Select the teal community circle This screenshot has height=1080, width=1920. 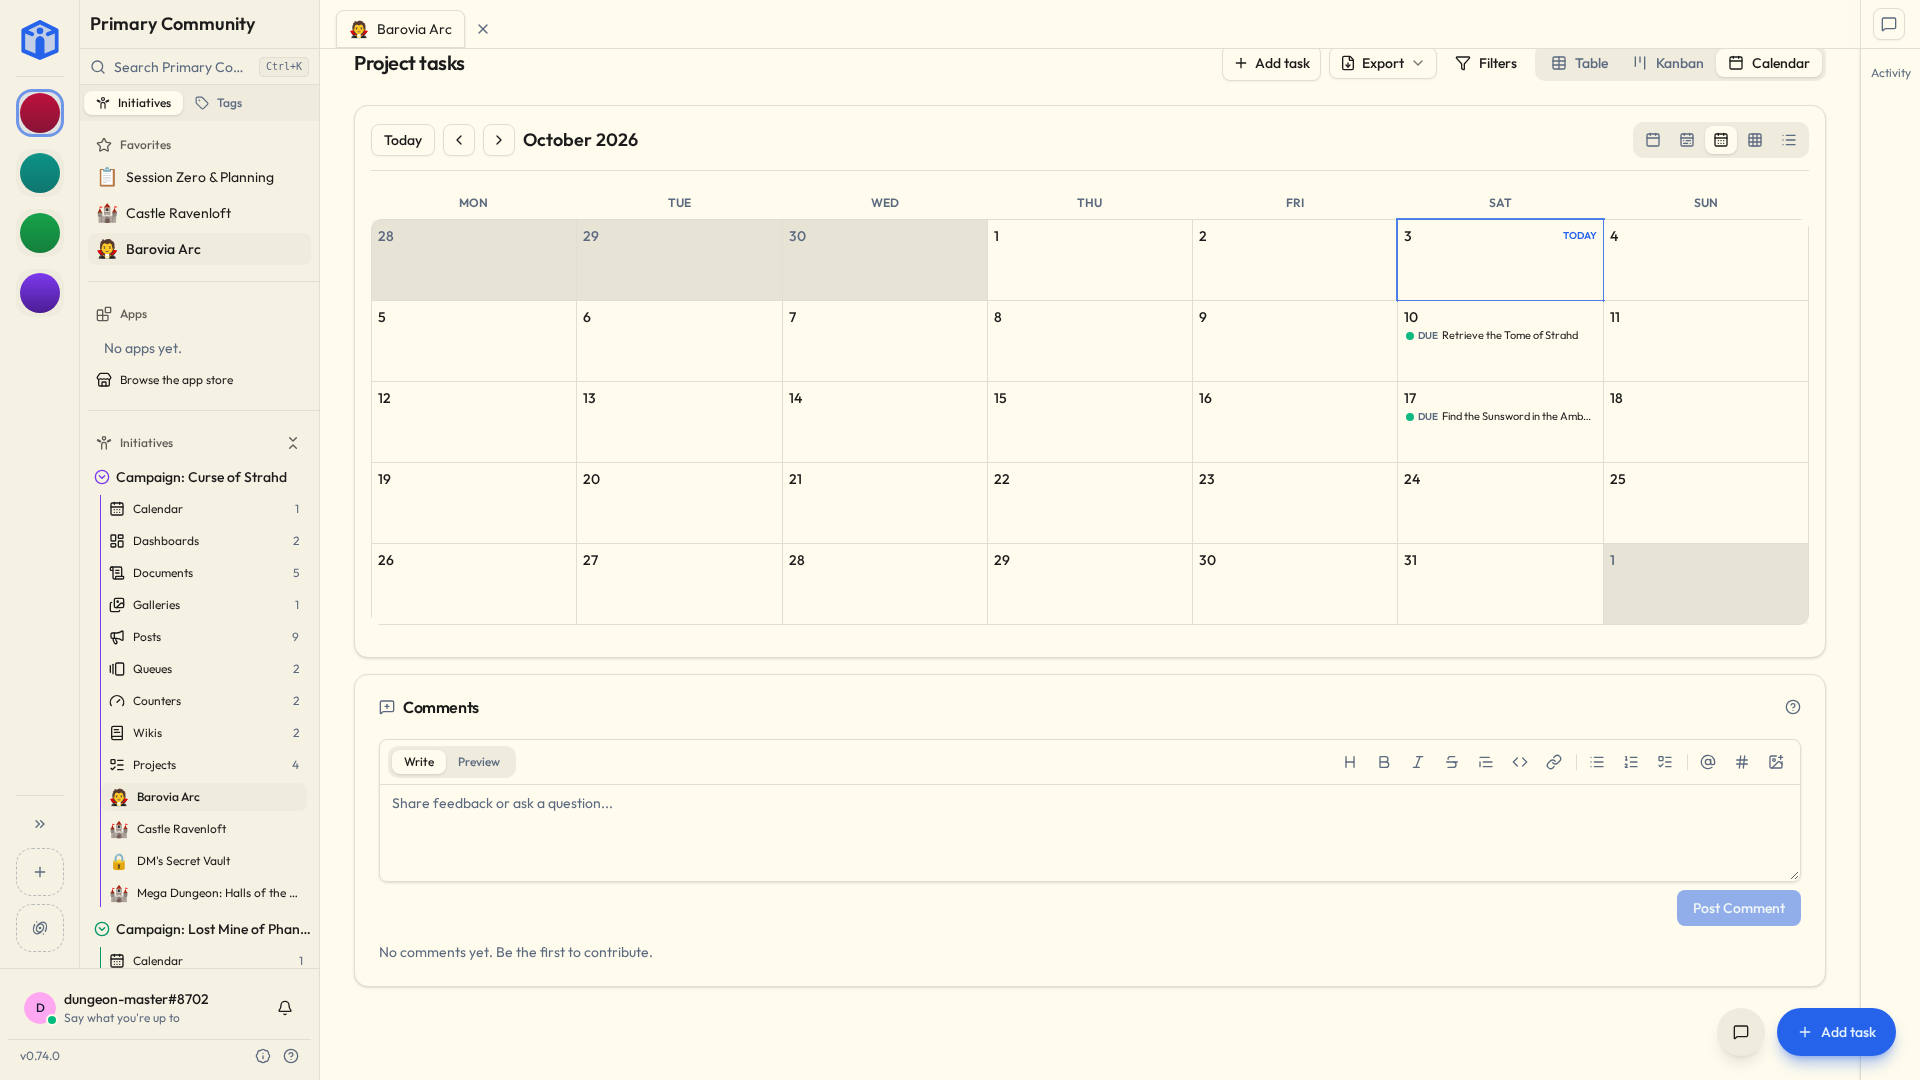tap(40, 173)
